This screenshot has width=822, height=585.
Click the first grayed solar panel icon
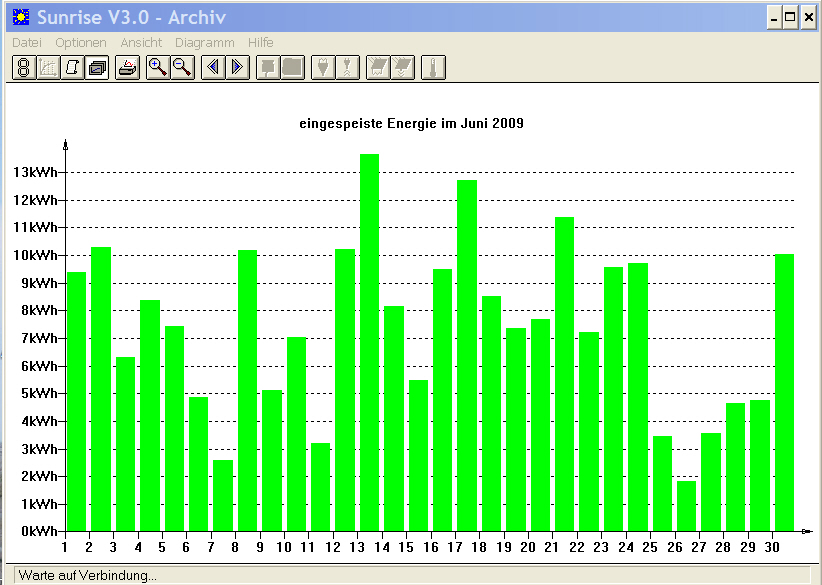378,68
